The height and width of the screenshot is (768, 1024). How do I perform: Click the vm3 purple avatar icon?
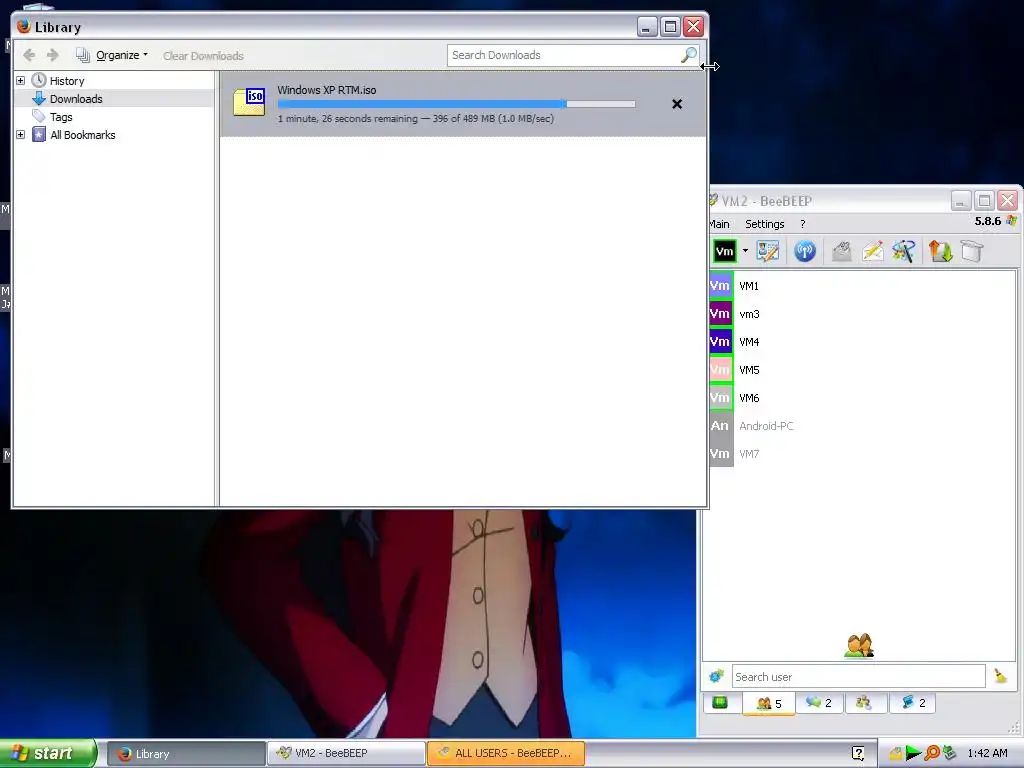point(720,313)
